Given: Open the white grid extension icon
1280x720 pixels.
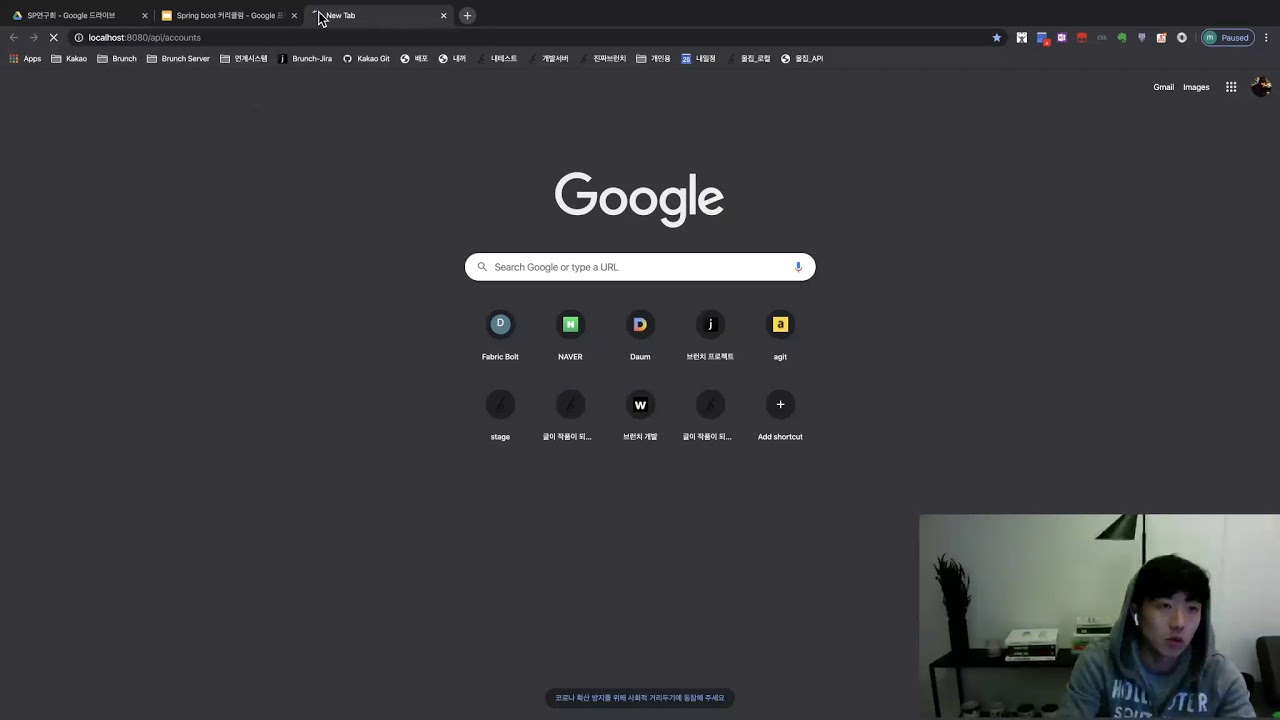Looking at the screenshot, I should tap(1022, 37).
